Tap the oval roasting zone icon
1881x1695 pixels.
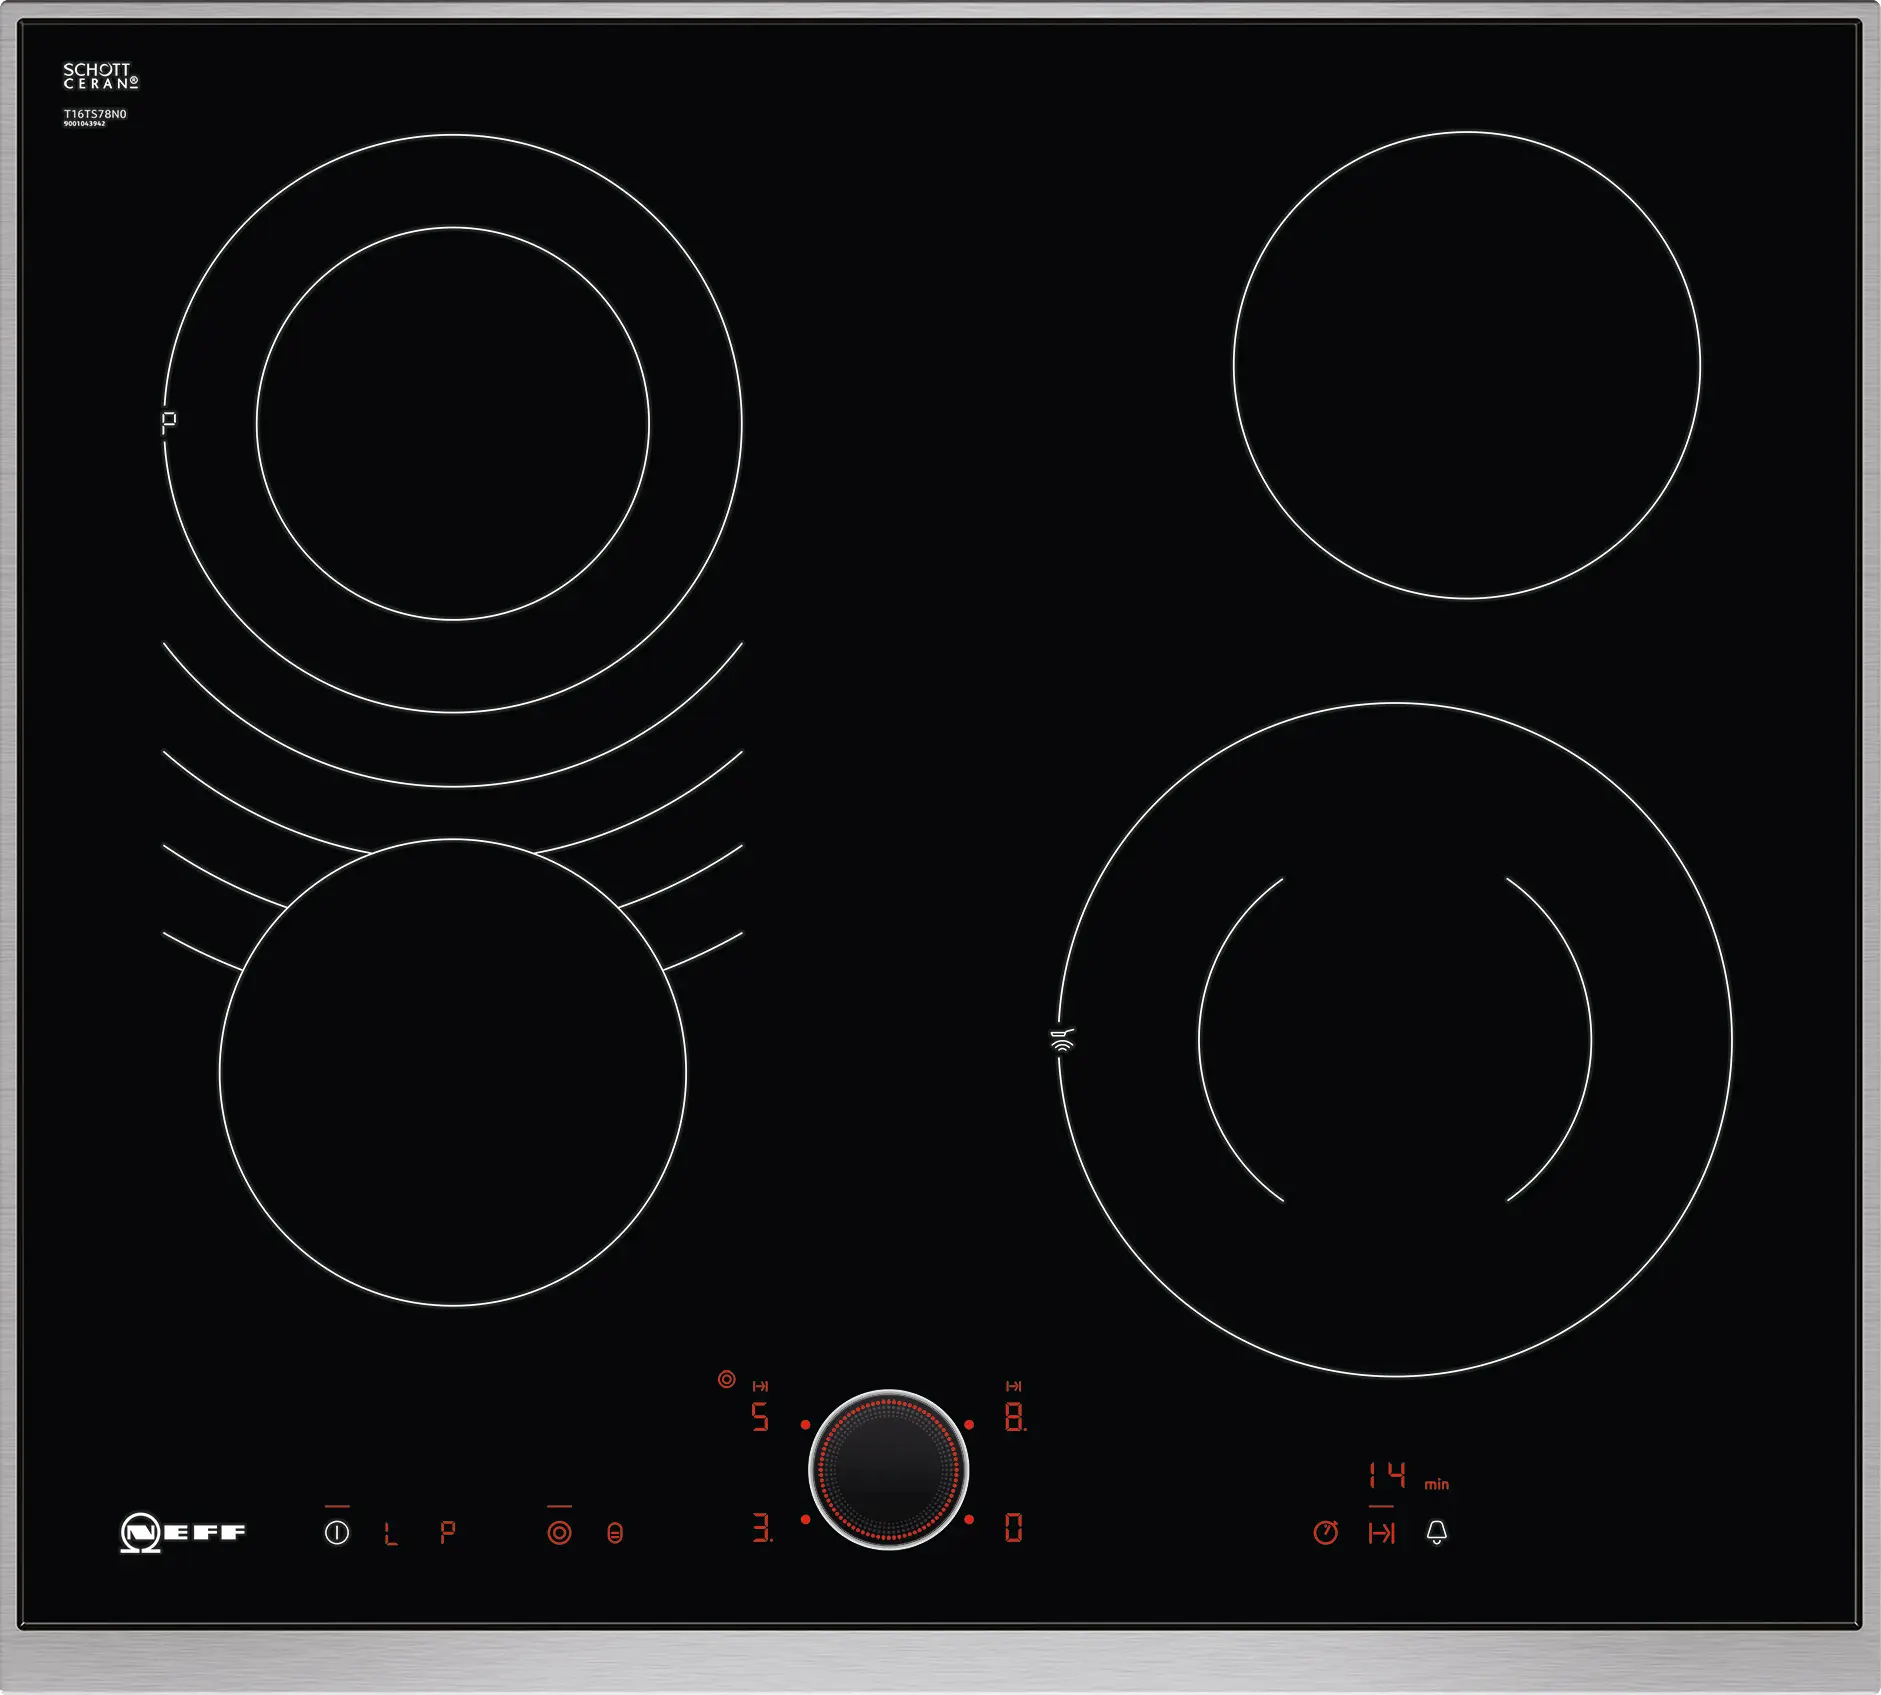pos(615,1533)
